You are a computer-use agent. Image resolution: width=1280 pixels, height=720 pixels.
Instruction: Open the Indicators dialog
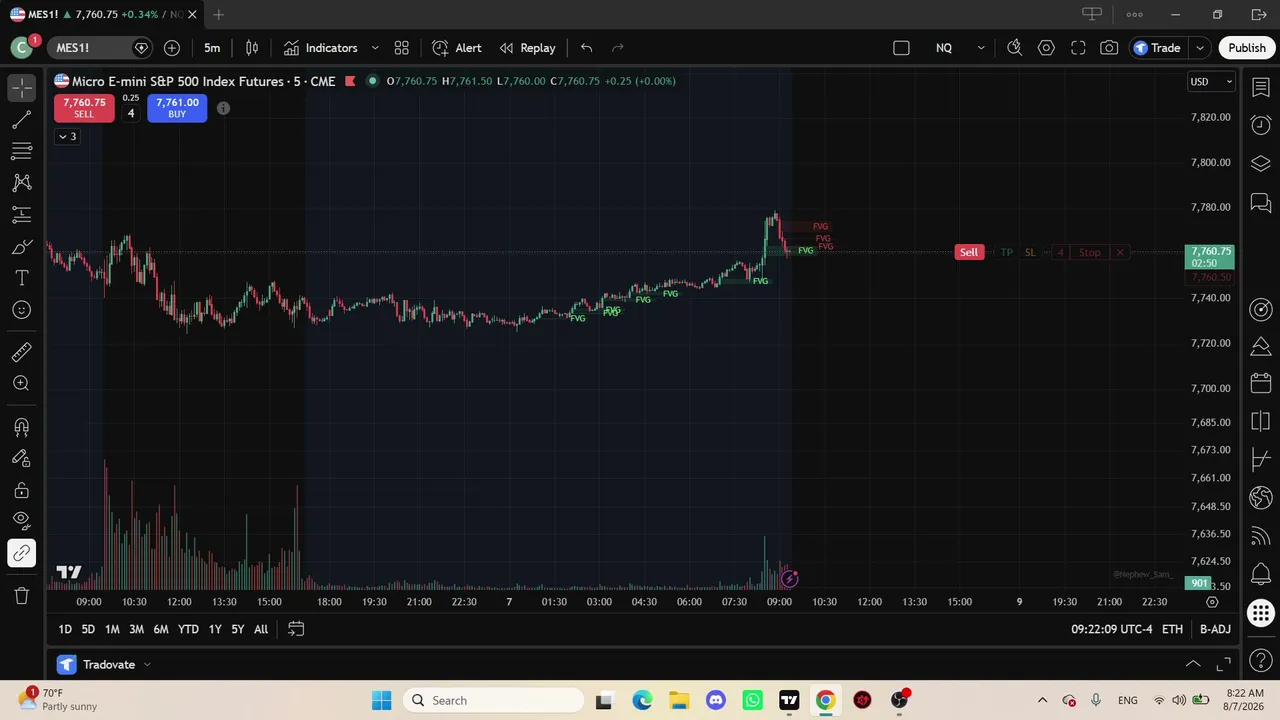(x=320, y=48)
